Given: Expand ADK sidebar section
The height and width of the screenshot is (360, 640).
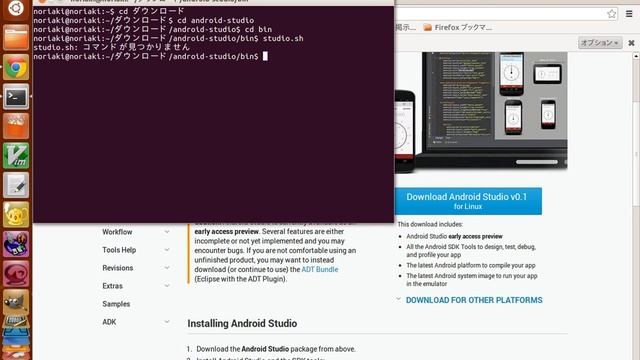Looking at the screenshot, I should click(x=167, y=322).
